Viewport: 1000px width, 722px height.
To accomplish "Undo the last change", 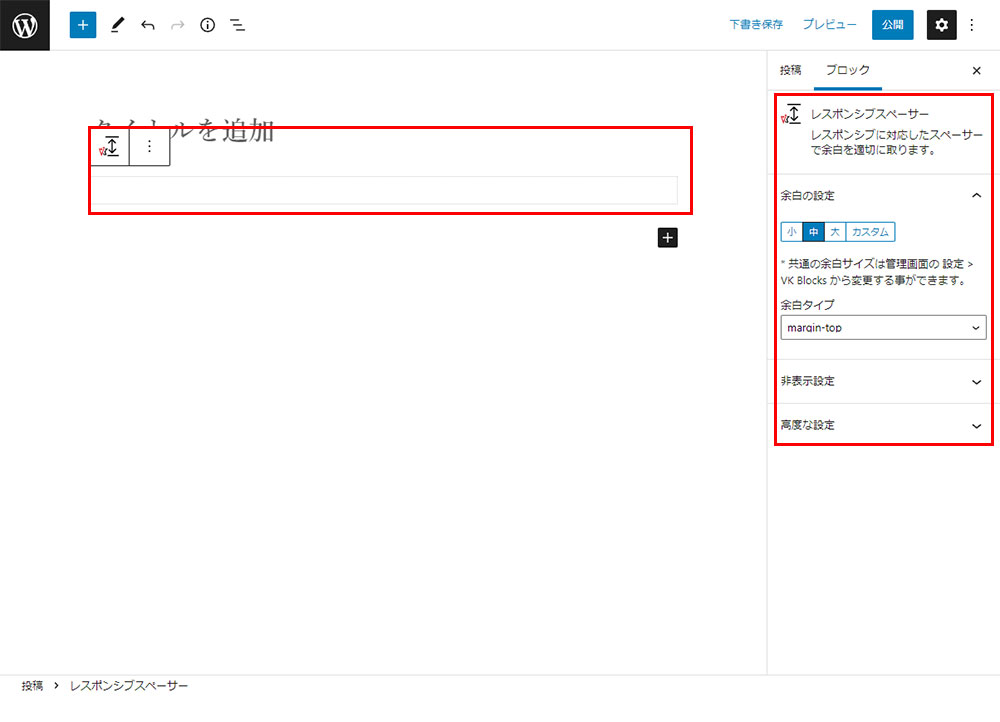I will point(148,25).
